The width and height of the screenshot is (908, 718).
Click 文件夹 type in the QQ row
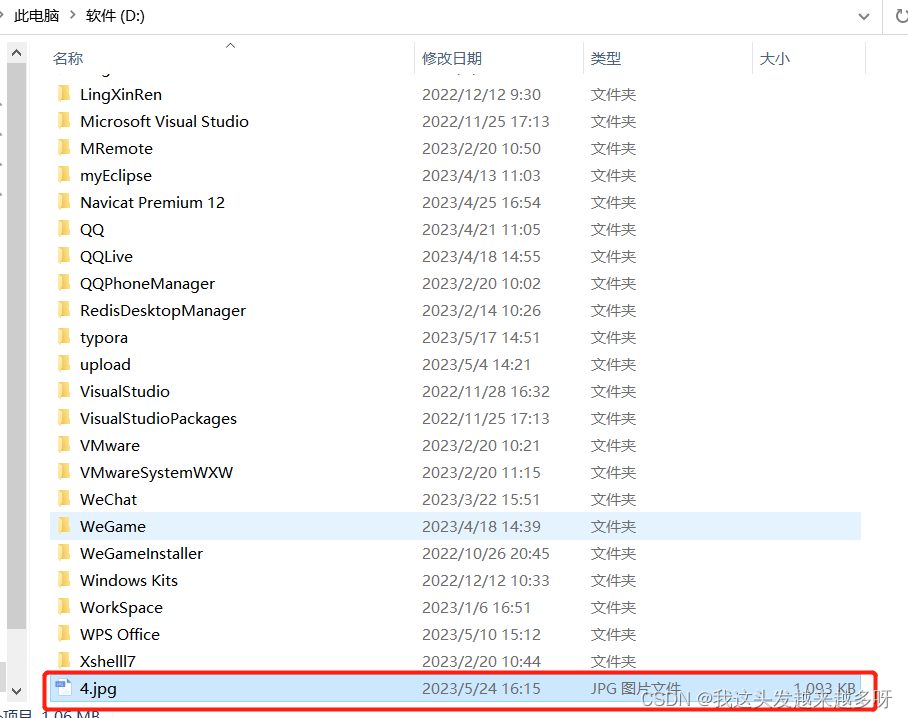613,229
